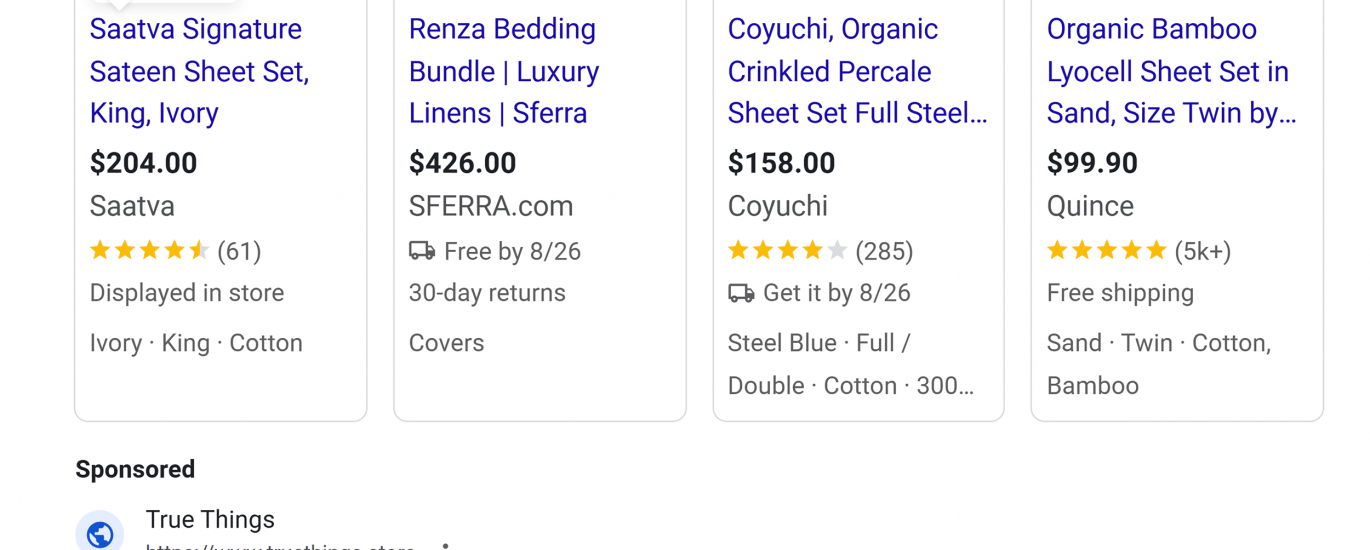Open Organic Bamboo Lyocell Sheet Set link
The image size is (1370, 550).
pos(1170,71)
